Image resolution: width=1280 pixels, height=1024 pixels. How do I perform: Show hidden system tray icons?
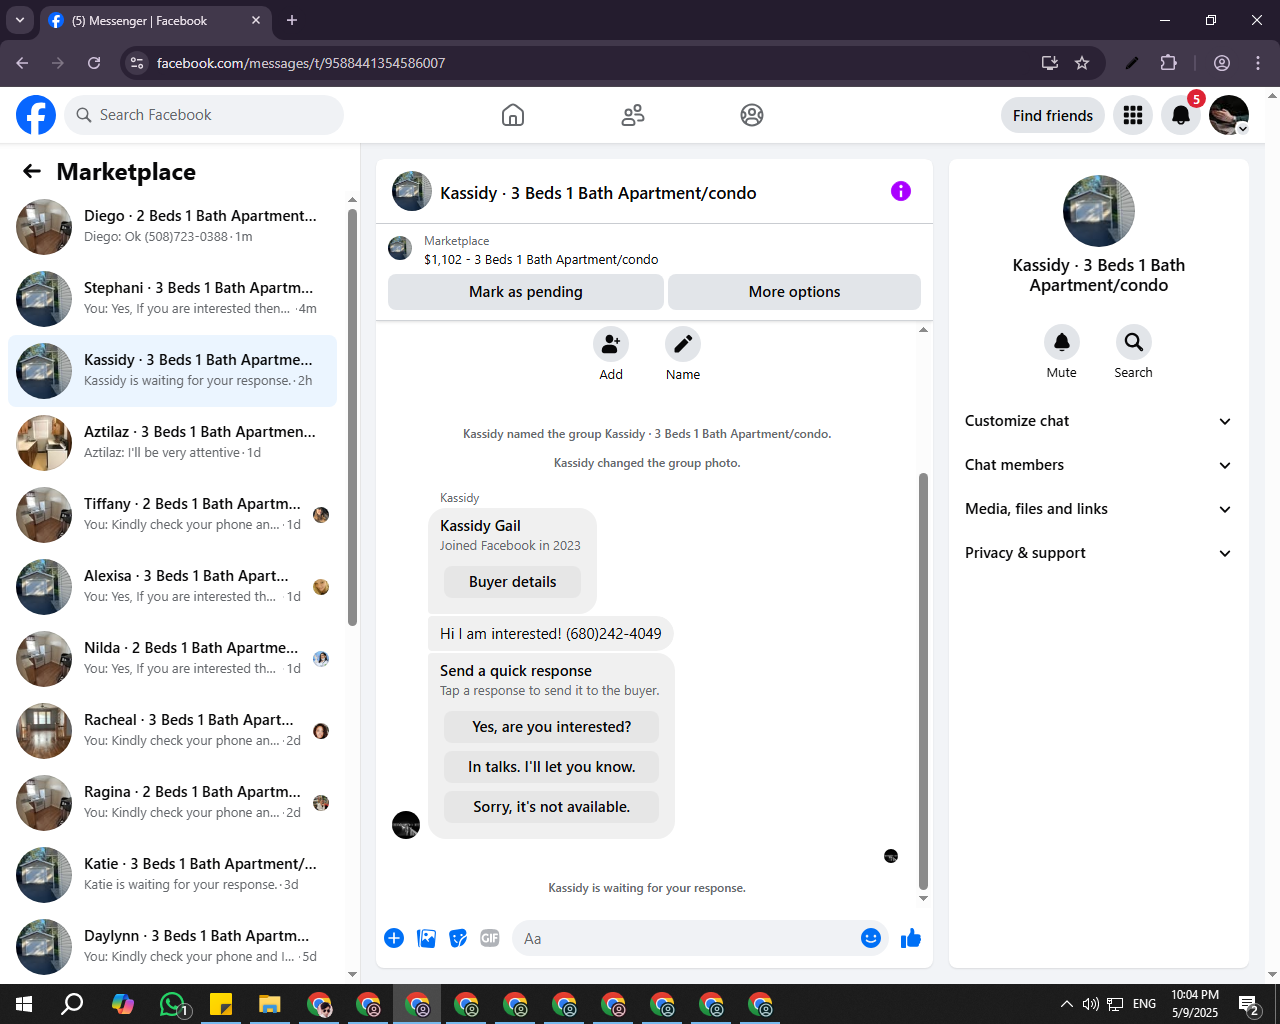1066,1004
